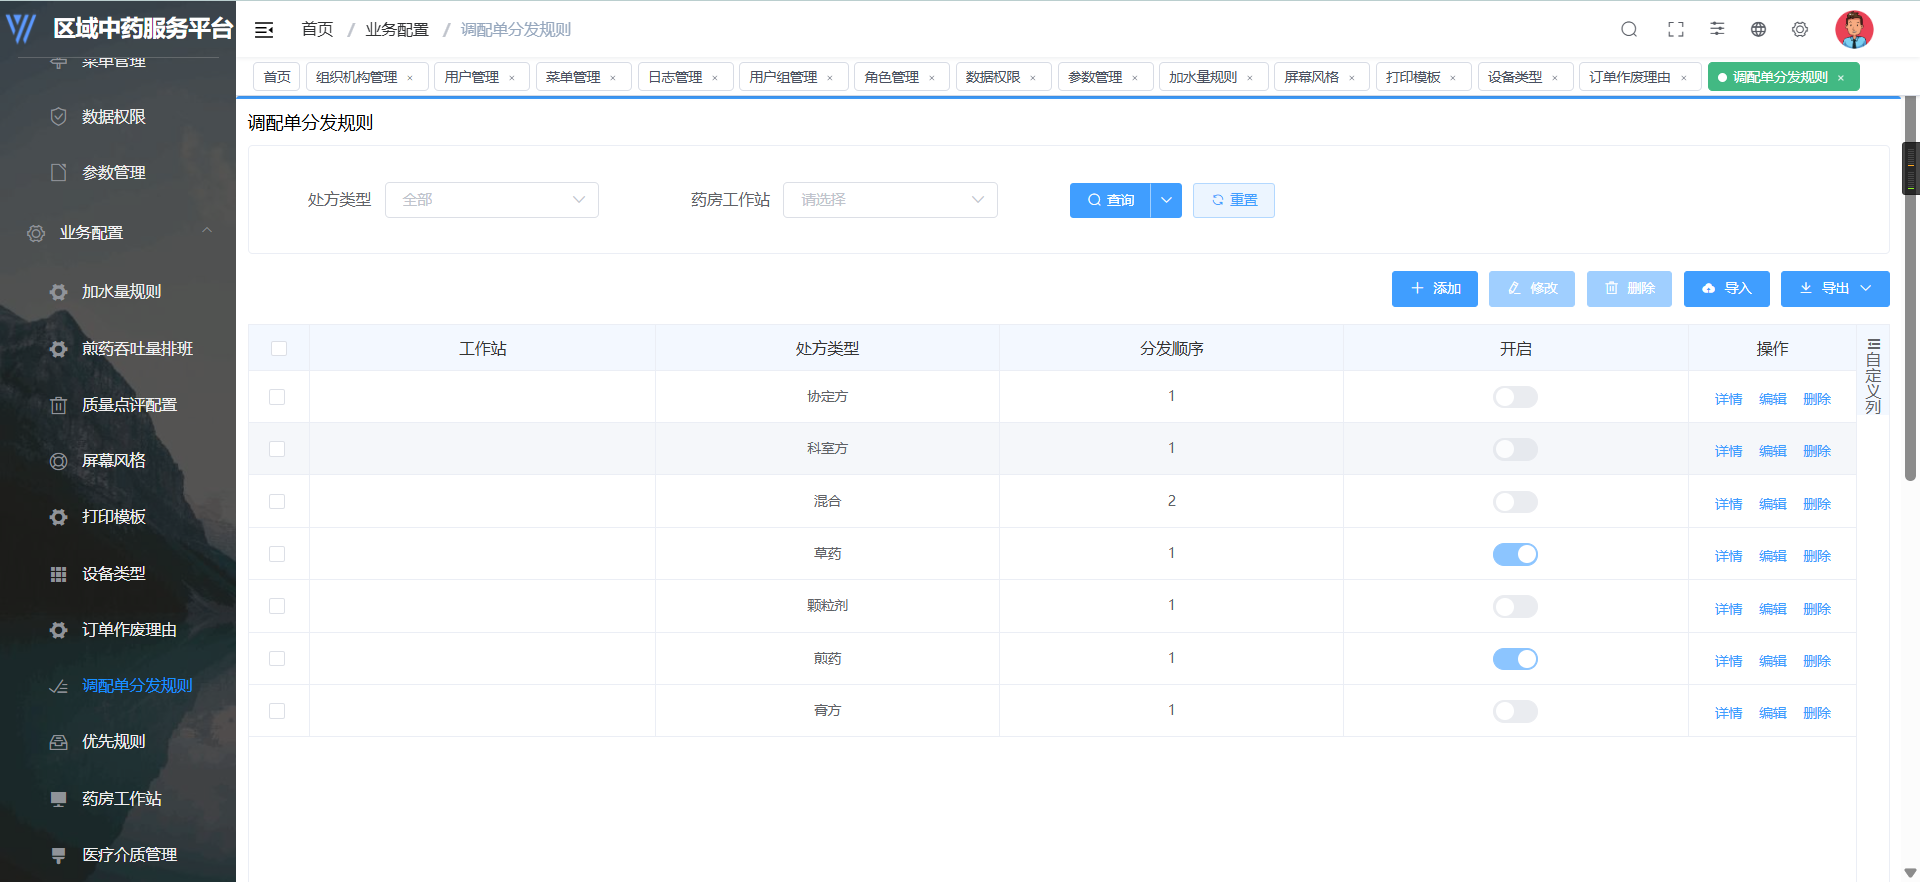The image size is (1920, 882).
Task: Click the 数据权限 shield icon in sidebar
Action: coord(59,117)
